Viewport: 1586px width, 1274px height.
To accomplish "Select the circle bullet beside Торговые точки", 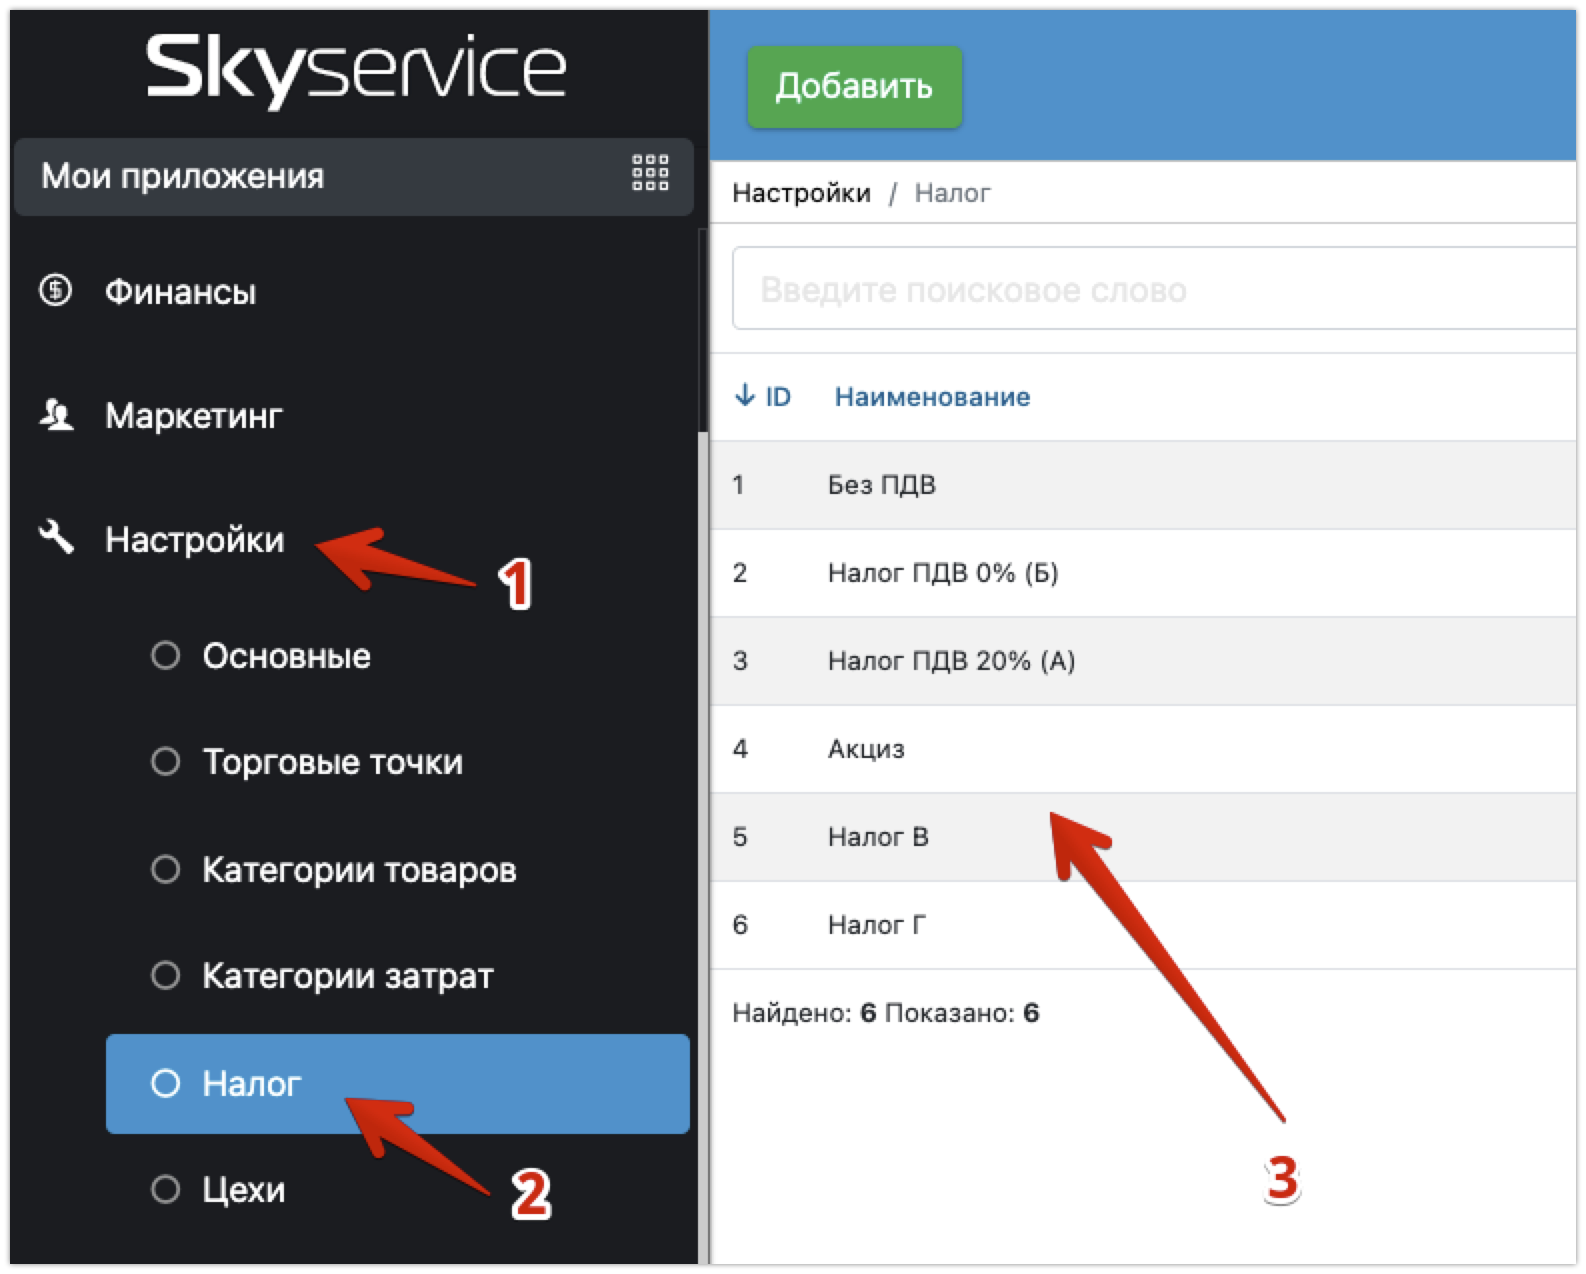I will [x=165, y=762].
